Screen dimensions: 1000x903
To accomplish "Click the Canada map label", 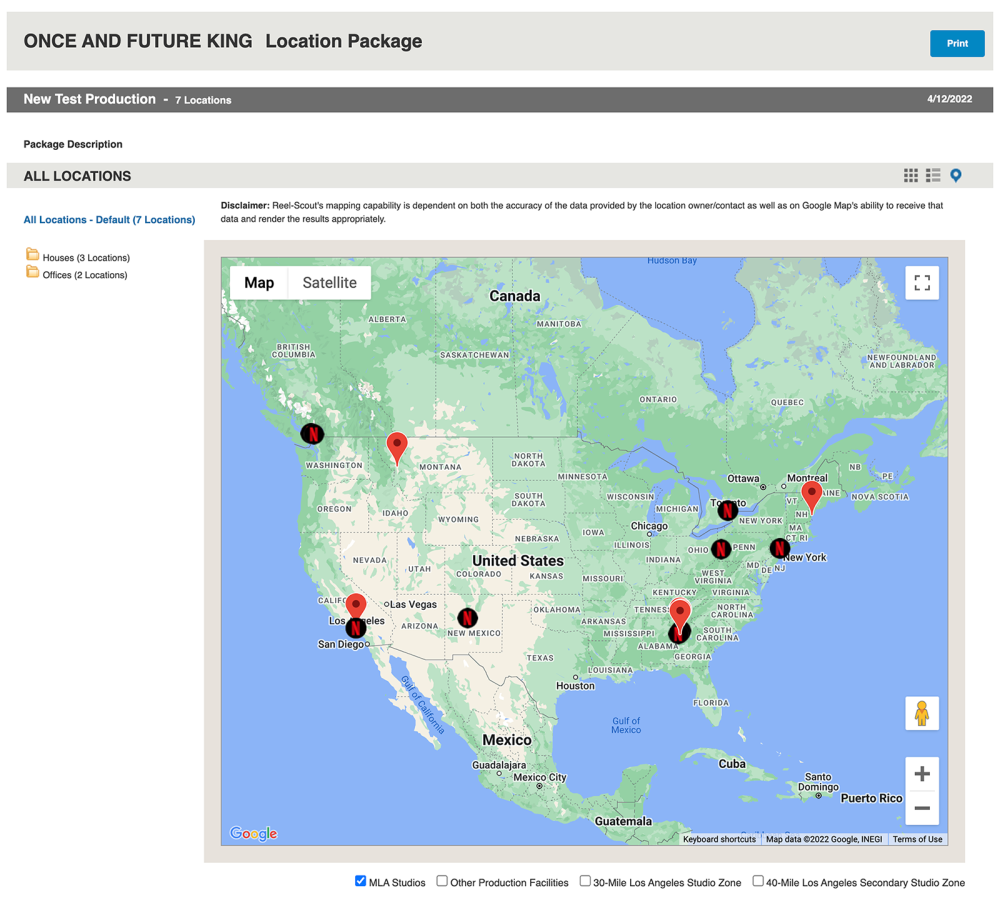I will [515, 296].
